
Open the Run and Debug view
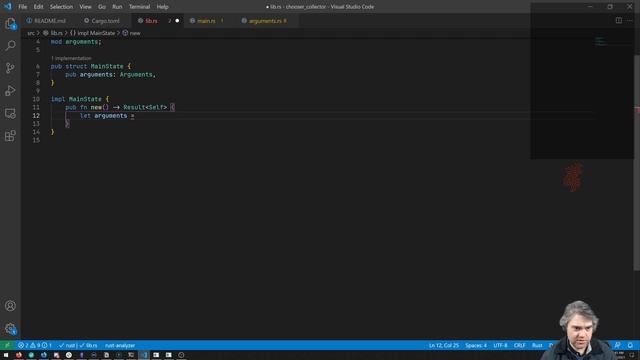pyautogui.click(x=10, y=91)
